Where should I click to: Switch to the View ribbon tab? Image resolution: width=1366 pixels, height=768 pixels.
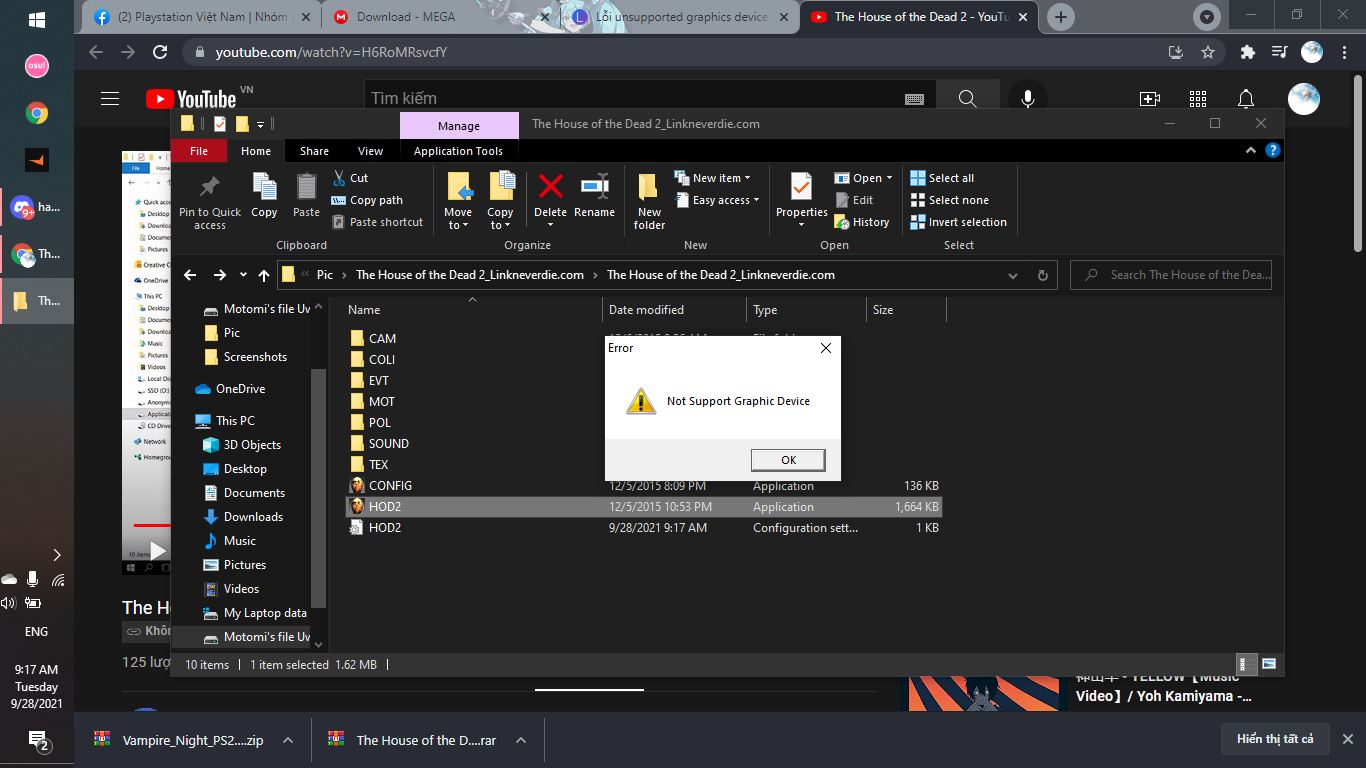[369, 150]
